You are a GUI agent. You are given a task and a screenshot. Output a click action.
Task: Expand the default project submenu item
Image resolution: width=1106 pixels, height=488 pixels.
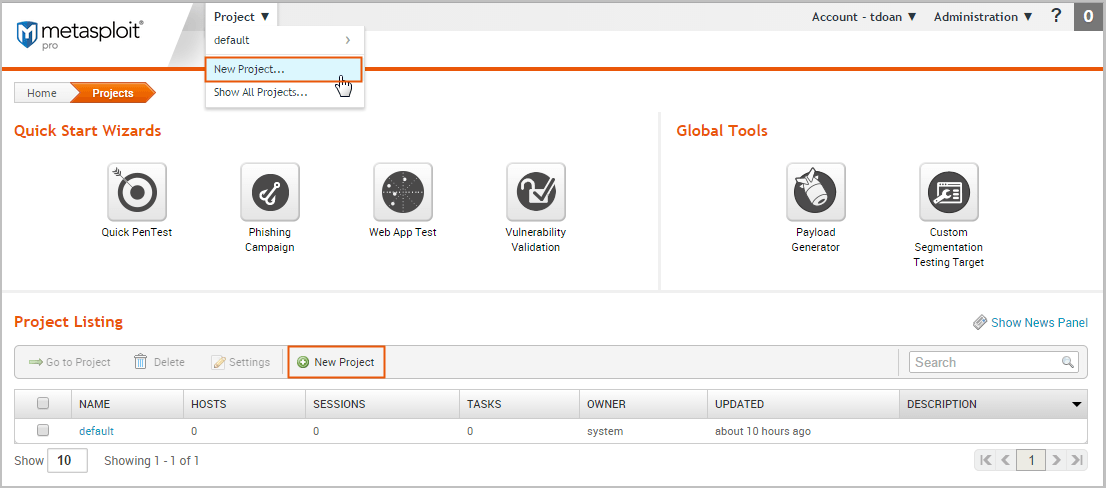click(x=283, y=41)
